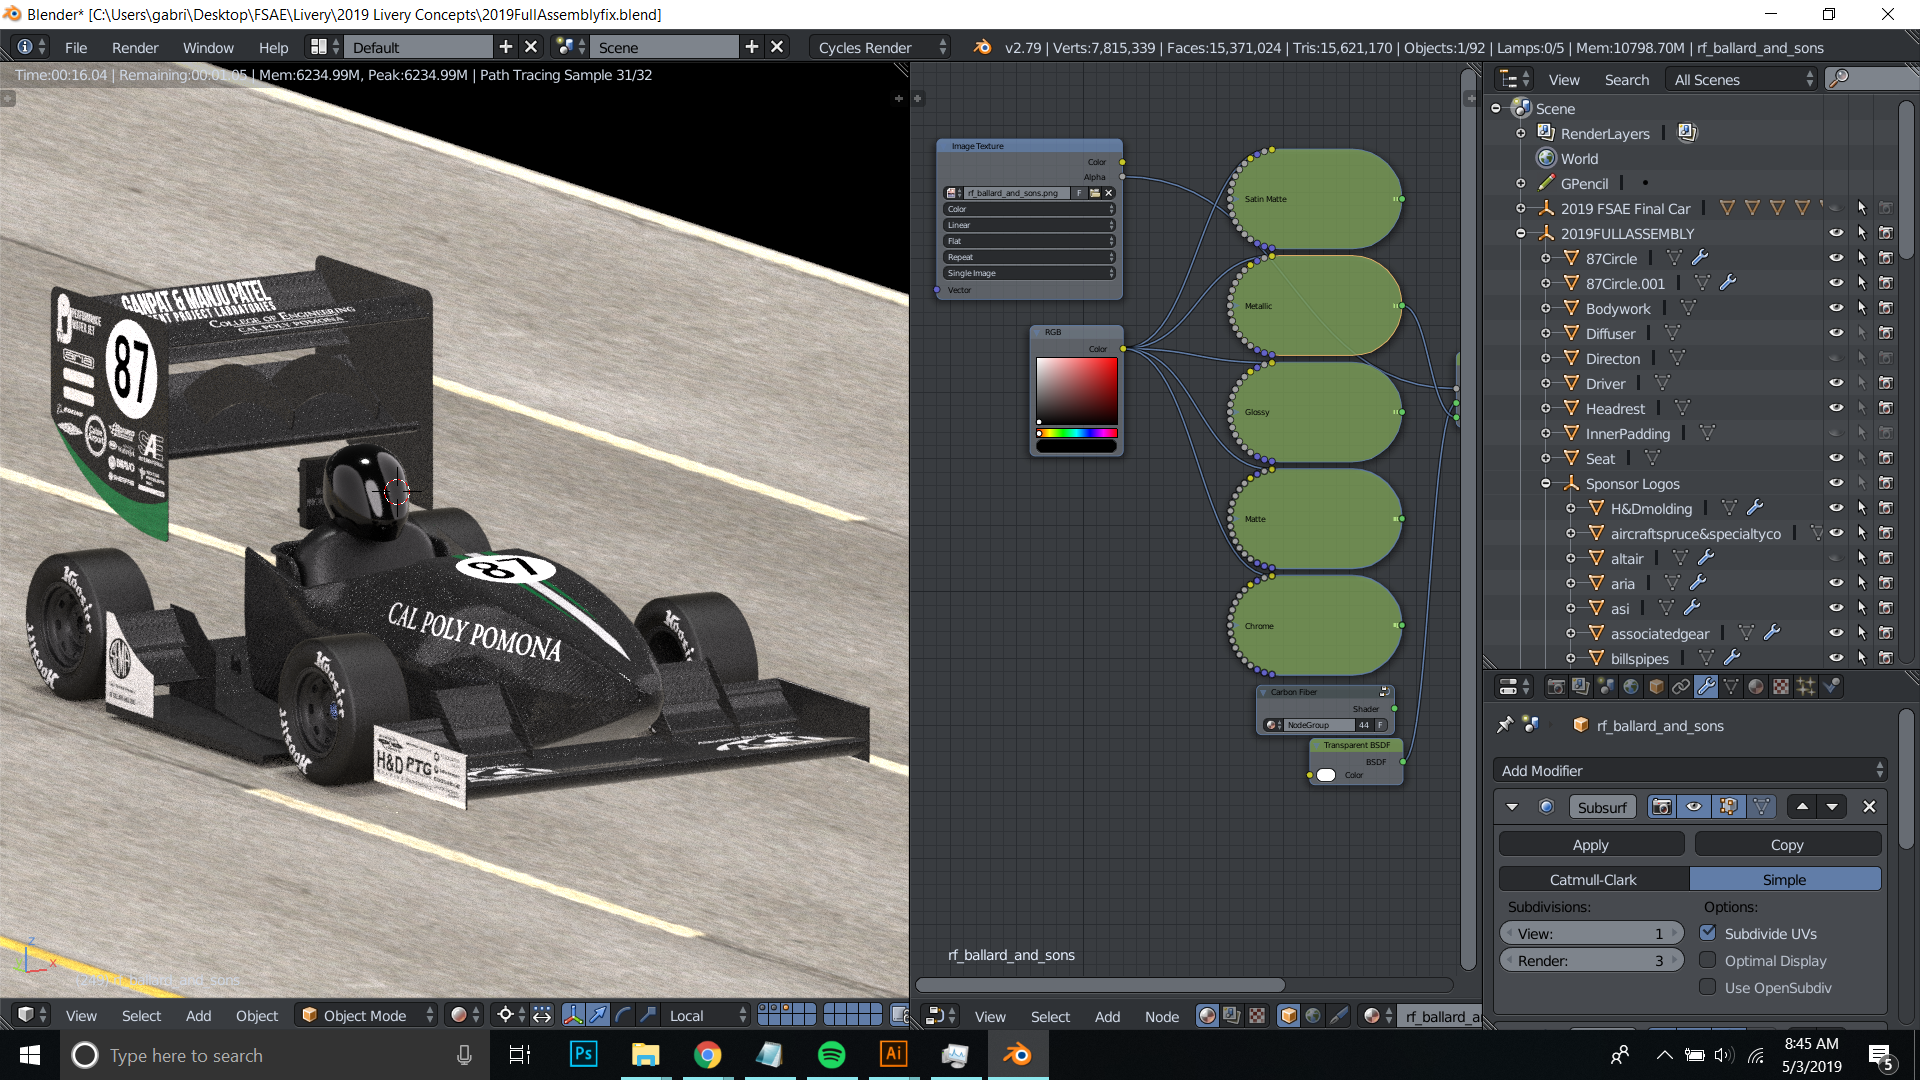Image resolution: width=1920 pixels, height=1080 pixels.
Task: Select compositing nodes tree type in node editor
Action: coord(1232,1016)
